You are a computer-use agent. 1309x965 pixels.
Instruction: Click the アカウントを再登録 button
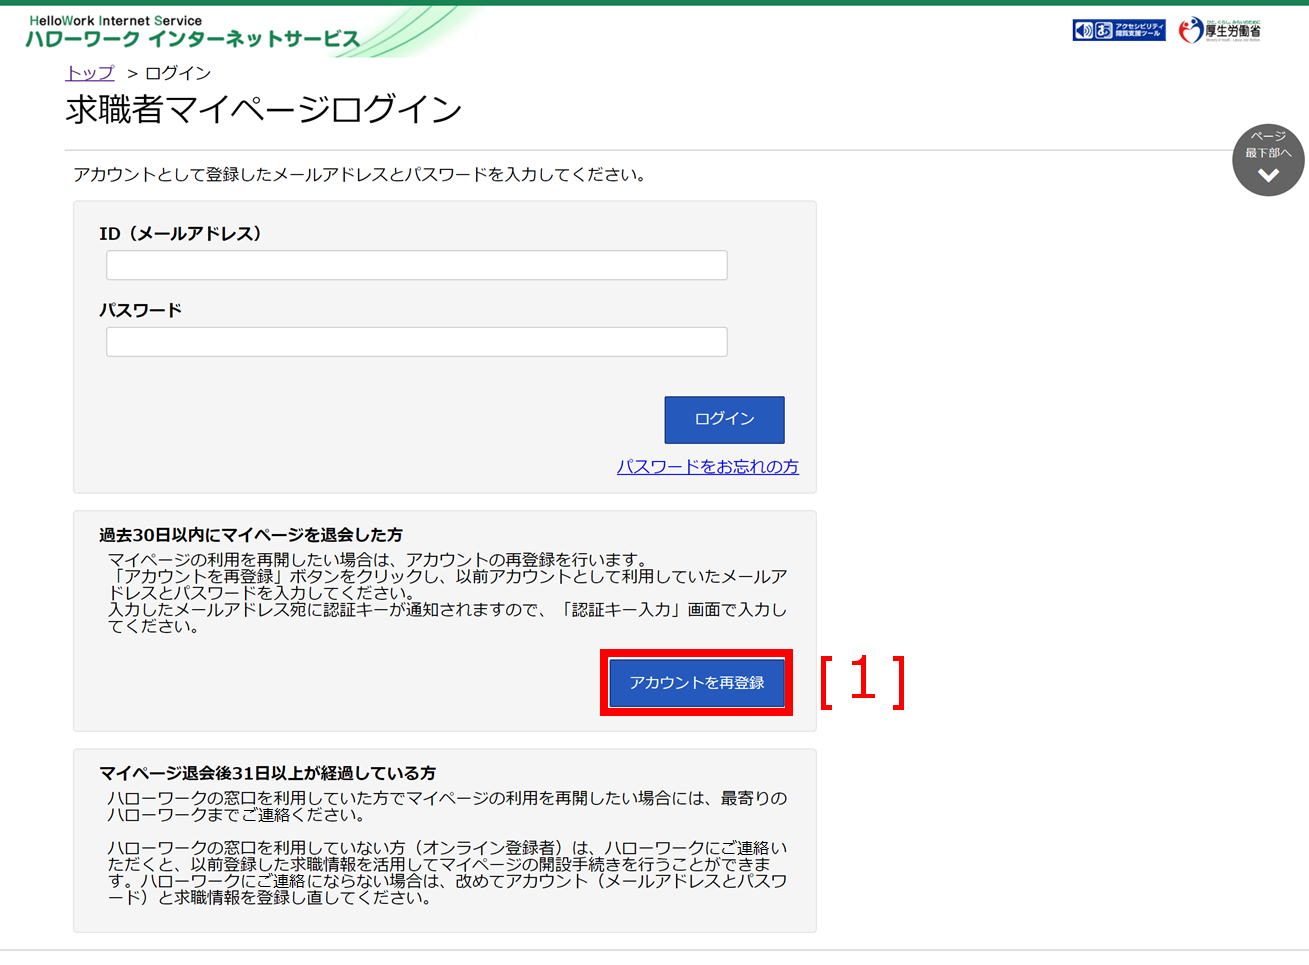(x=696, y=683)
